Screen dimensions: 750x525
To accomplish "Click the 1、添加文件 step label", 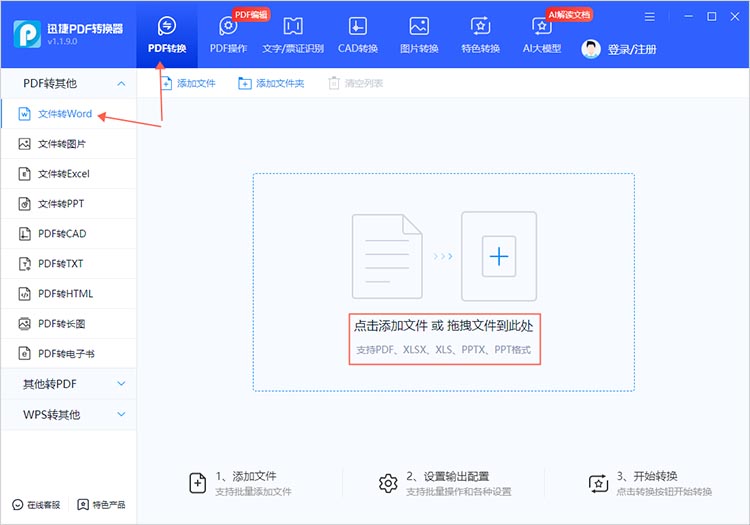I will point(246,476).
